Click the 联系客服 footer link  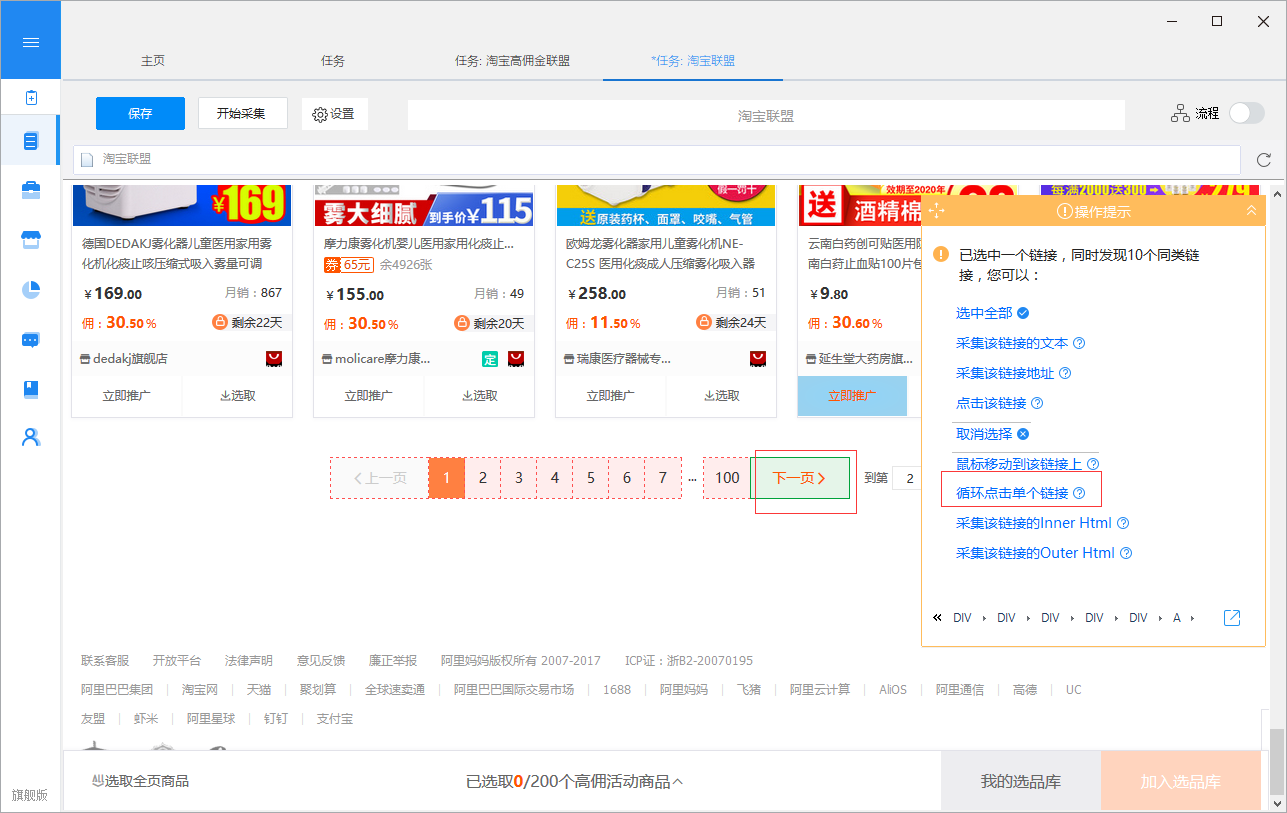(105, 661)
